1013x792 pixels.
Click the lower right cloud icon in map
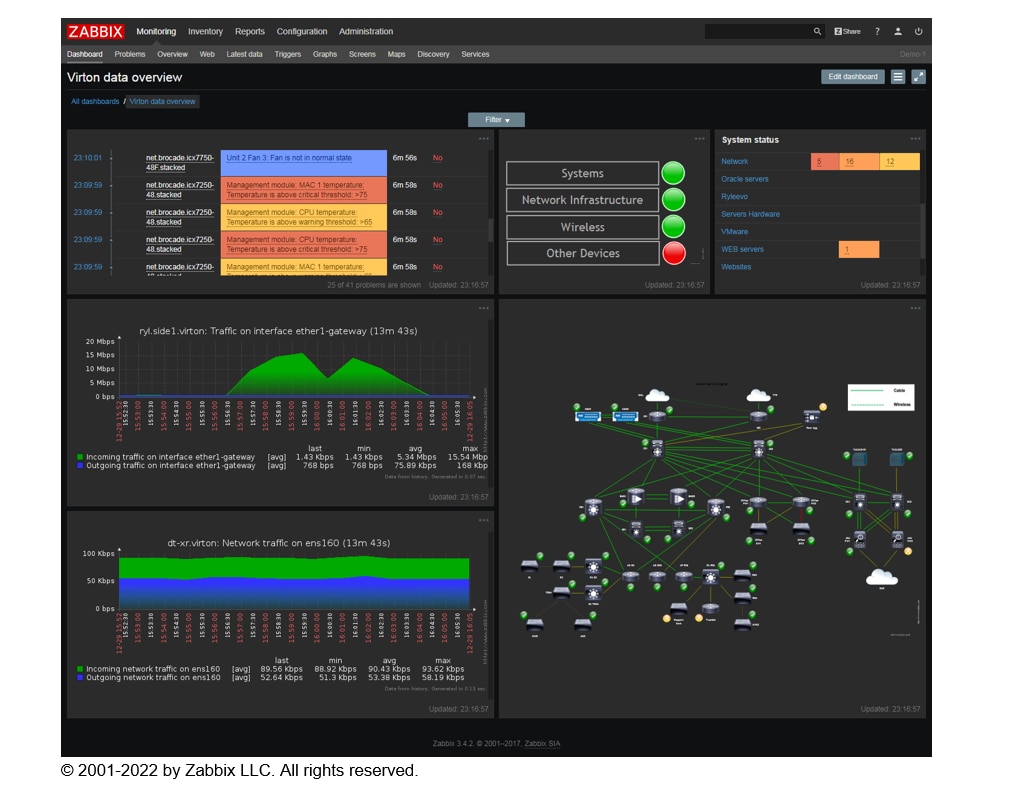[x=881, y=577]
